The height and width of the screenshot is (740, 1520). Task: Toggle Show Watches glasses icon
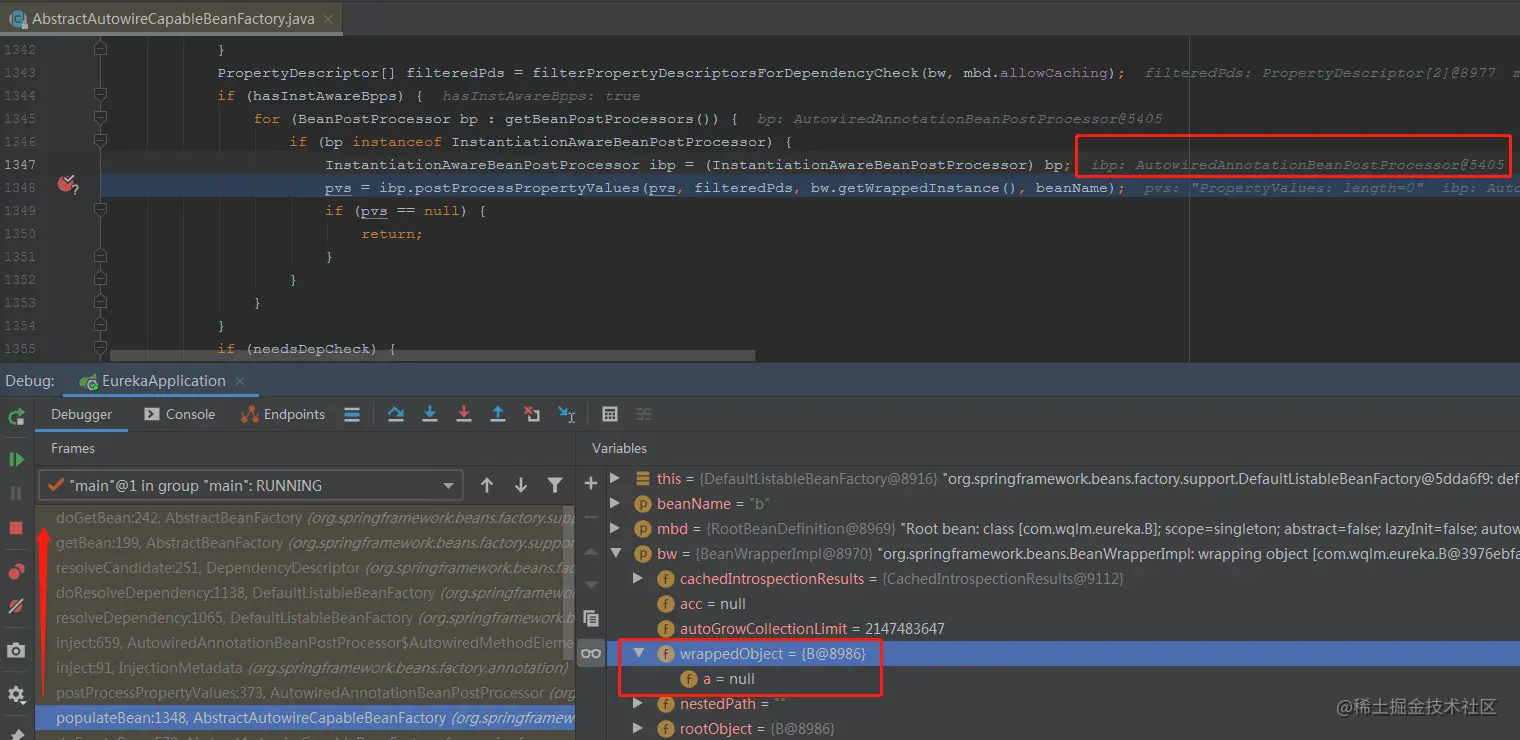tap(591, 653)
